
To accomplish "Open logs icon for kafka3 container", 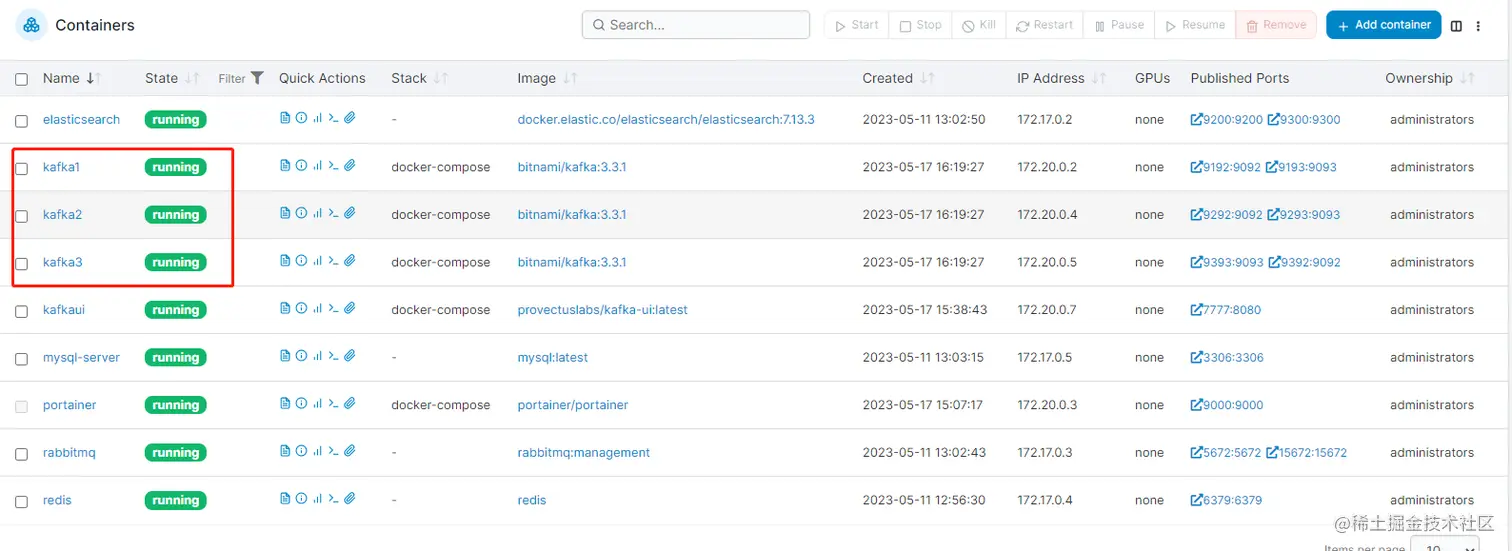I will [x=285, y=261].
